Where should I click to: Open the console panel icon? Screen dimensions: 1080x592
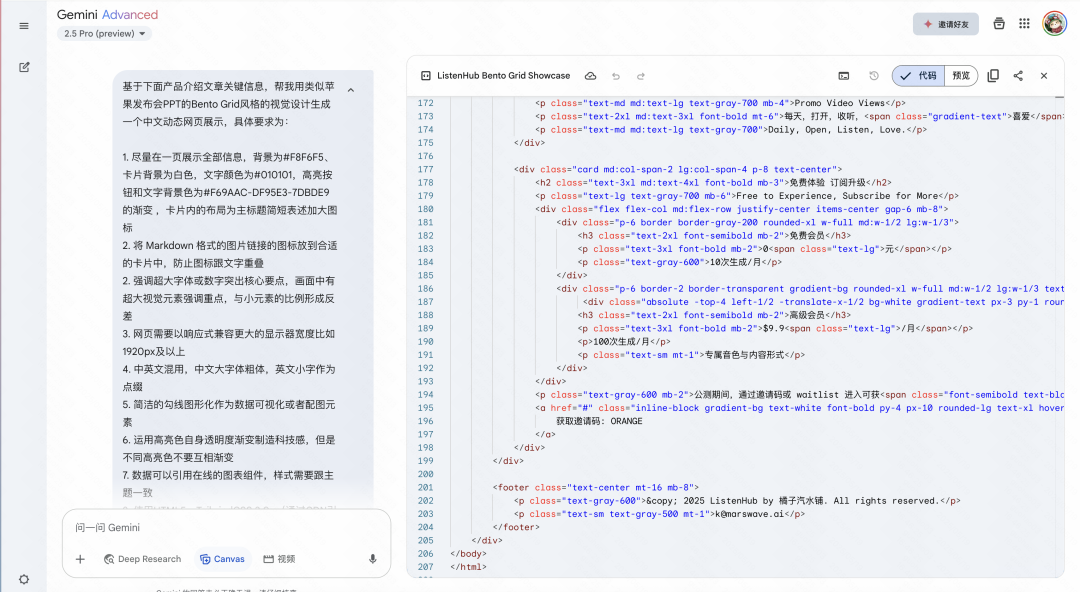click(844, 76)
